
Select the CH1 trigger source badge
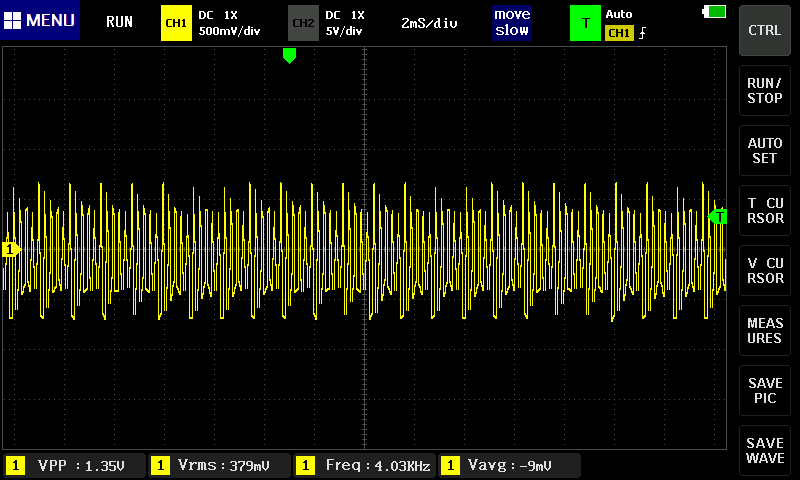click(x=619, y=33)
